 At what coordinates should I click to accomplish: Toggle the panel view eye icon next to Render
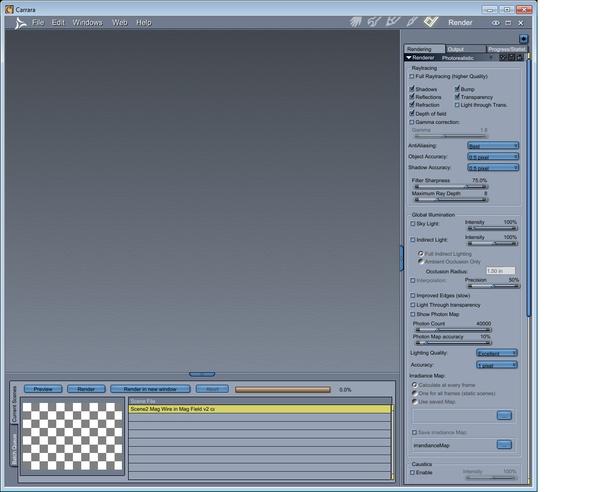click(496, 23)
